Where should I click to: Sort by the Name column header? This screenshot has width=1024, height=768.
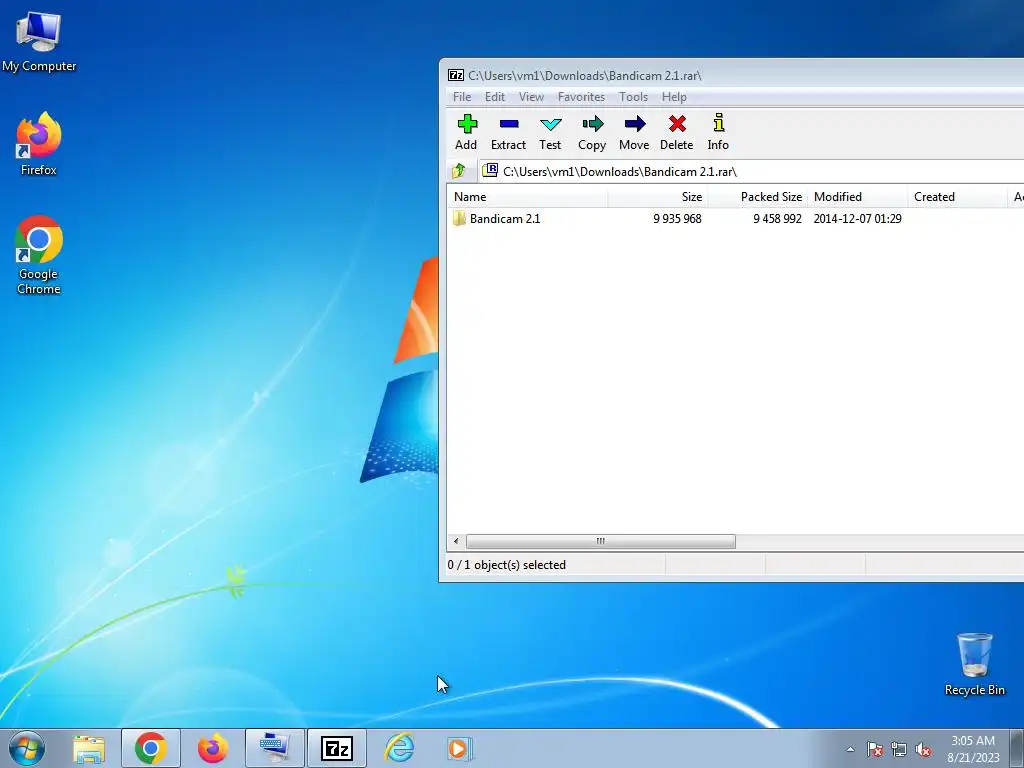[x=528, y=197]
